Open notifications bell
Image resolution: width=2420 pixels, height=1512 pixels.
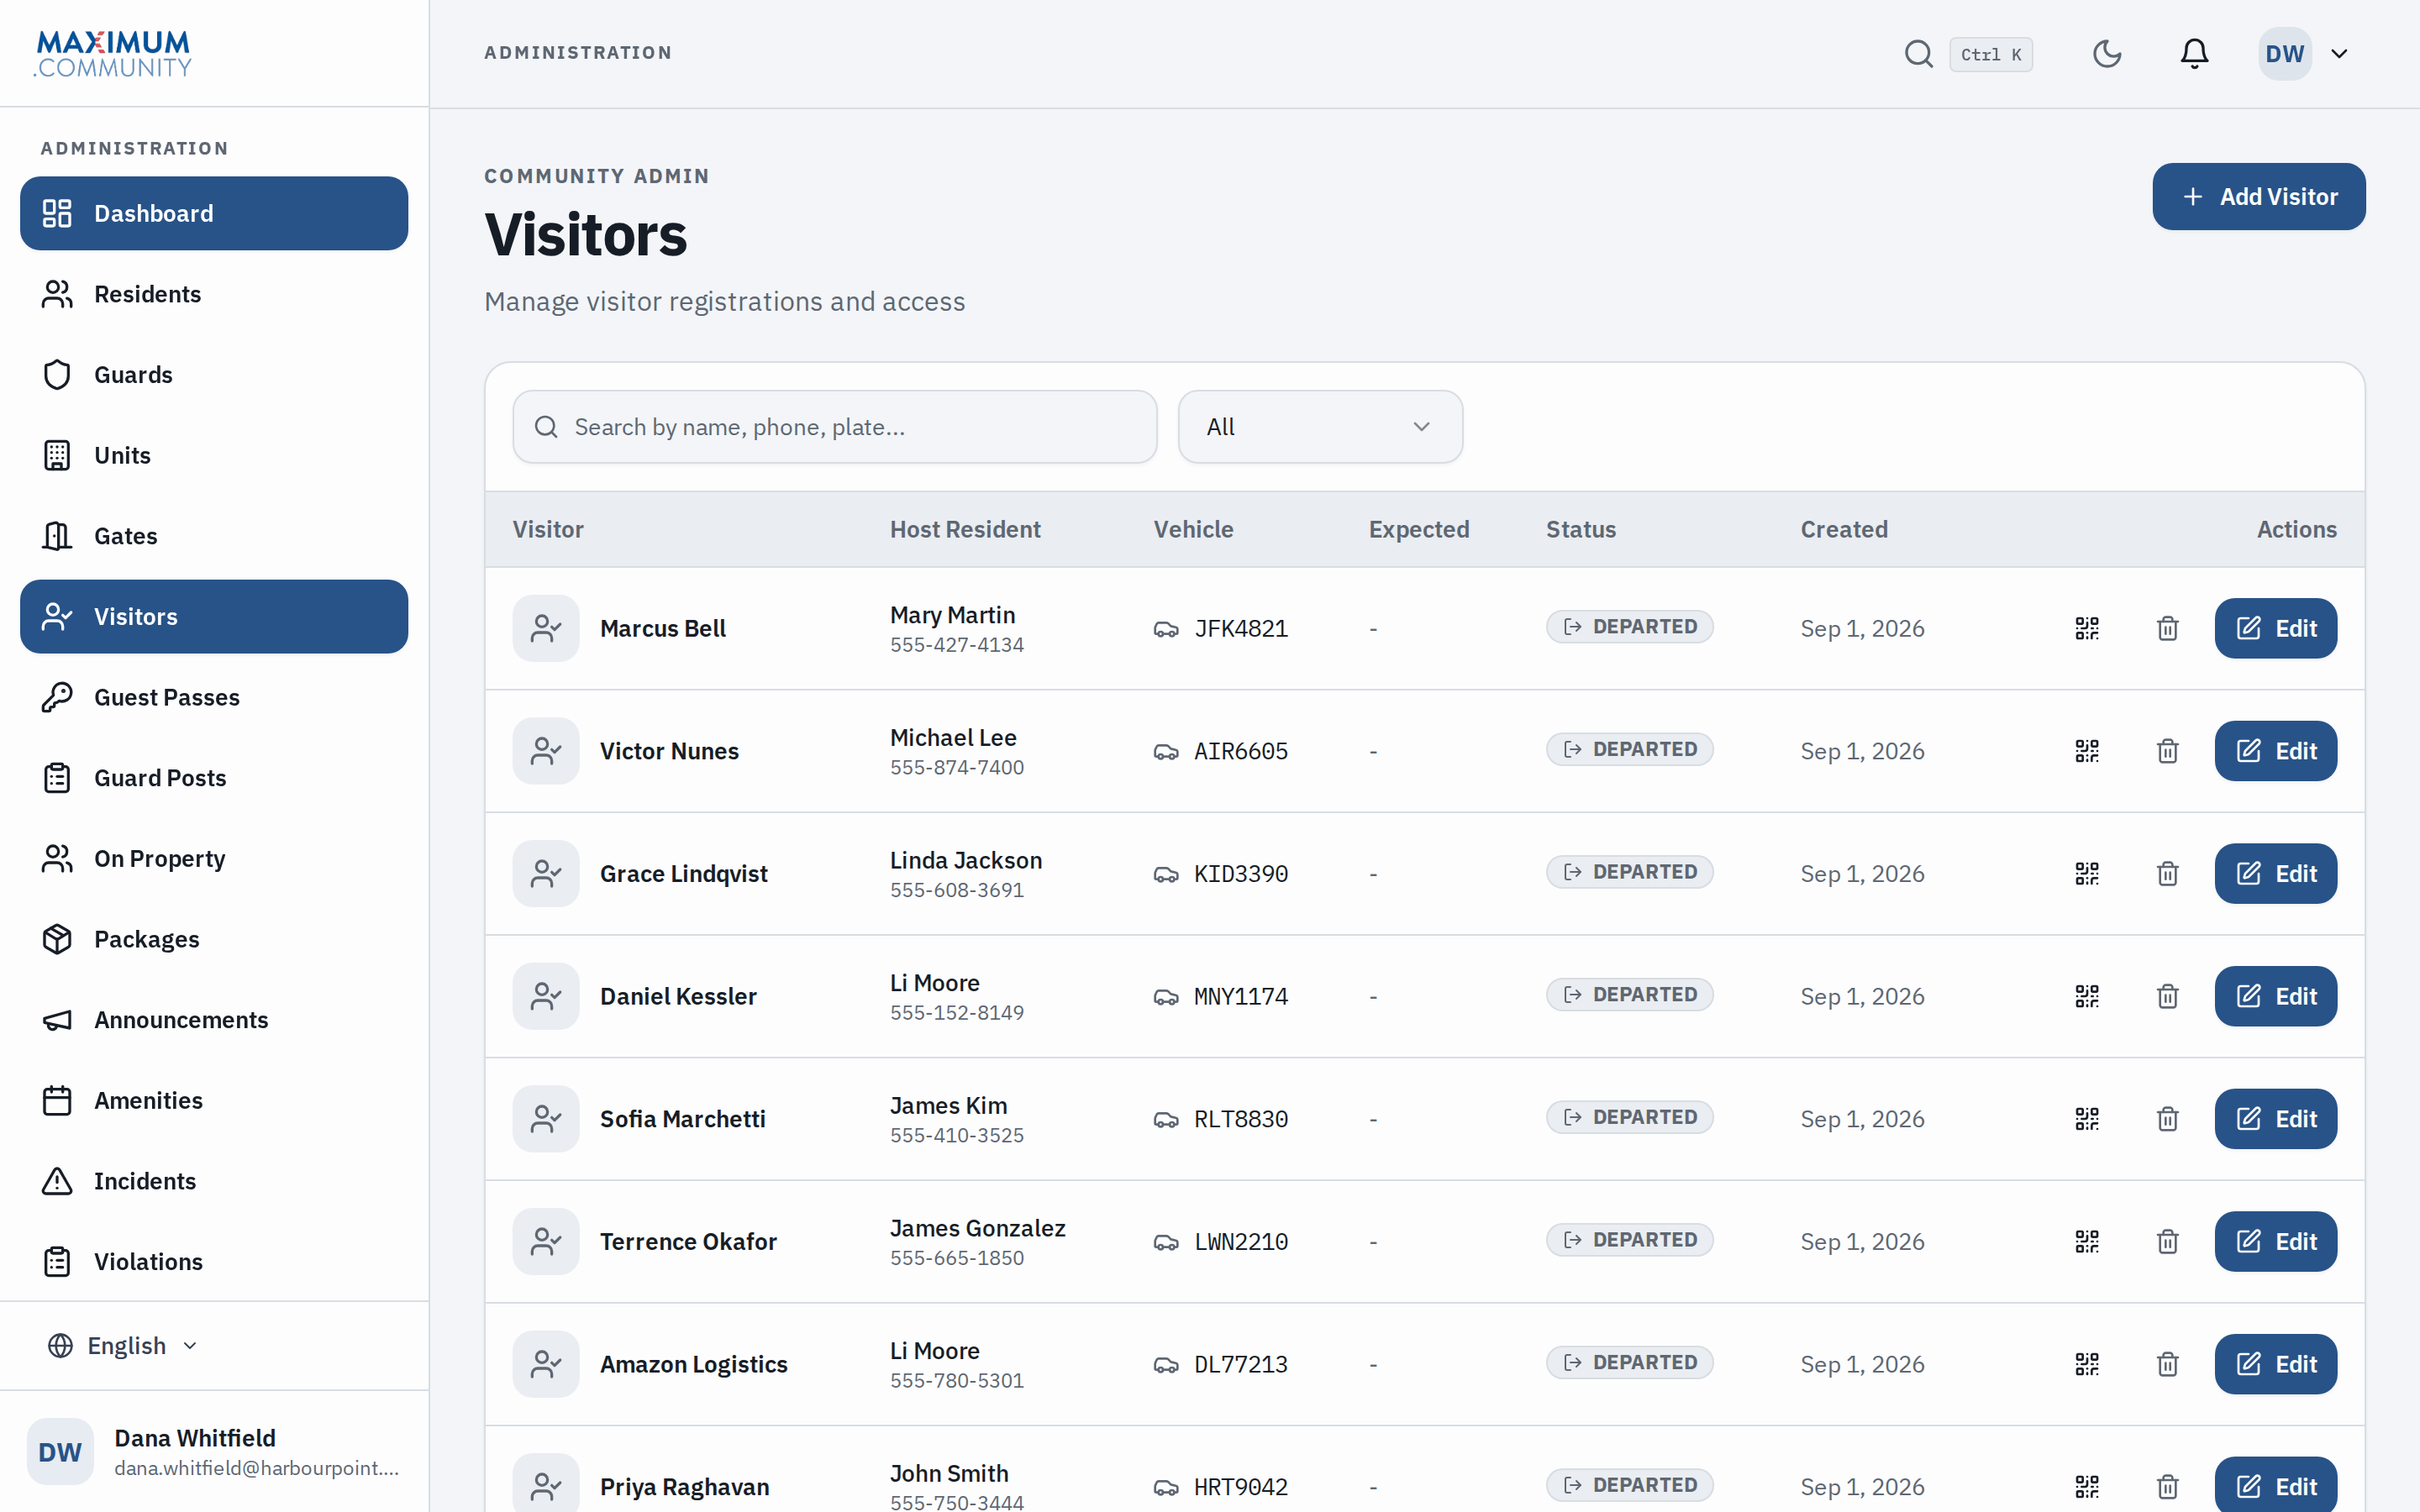pos(2194,54)
